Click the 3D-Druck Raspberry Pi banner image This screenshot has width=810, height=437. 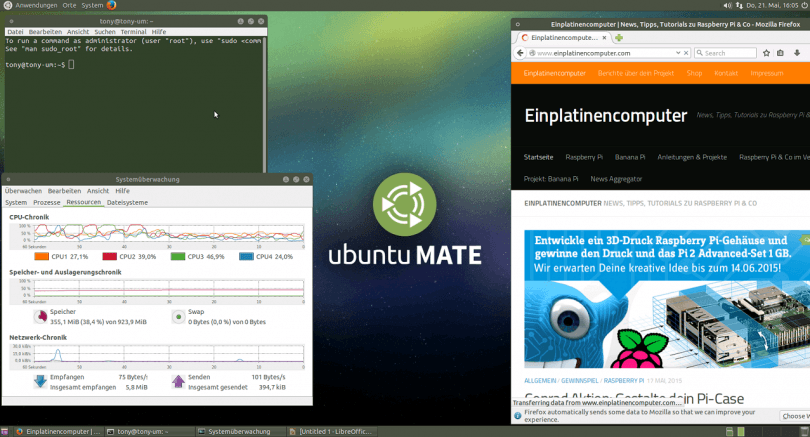click(667, 299)
